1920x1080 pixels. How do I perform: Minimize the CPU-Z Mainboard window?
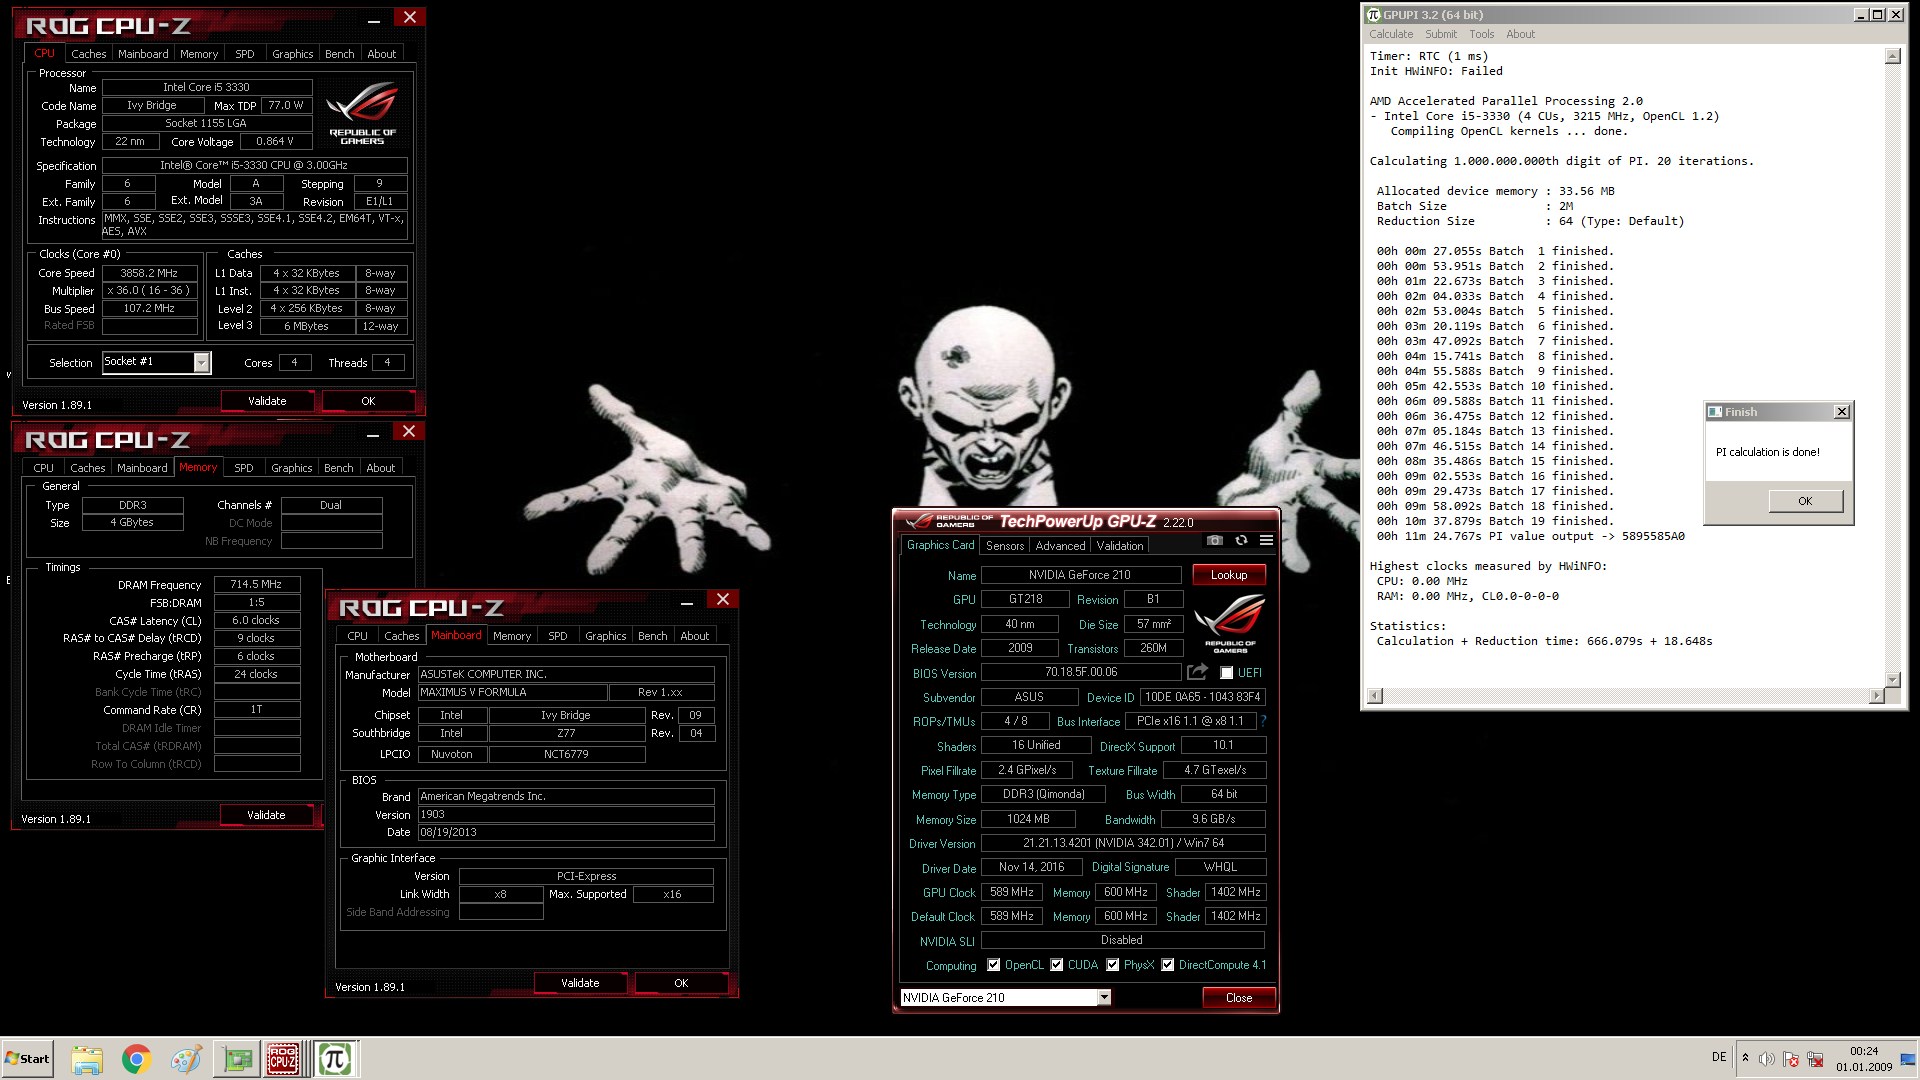pyautogui.click(x=687, y=601)
